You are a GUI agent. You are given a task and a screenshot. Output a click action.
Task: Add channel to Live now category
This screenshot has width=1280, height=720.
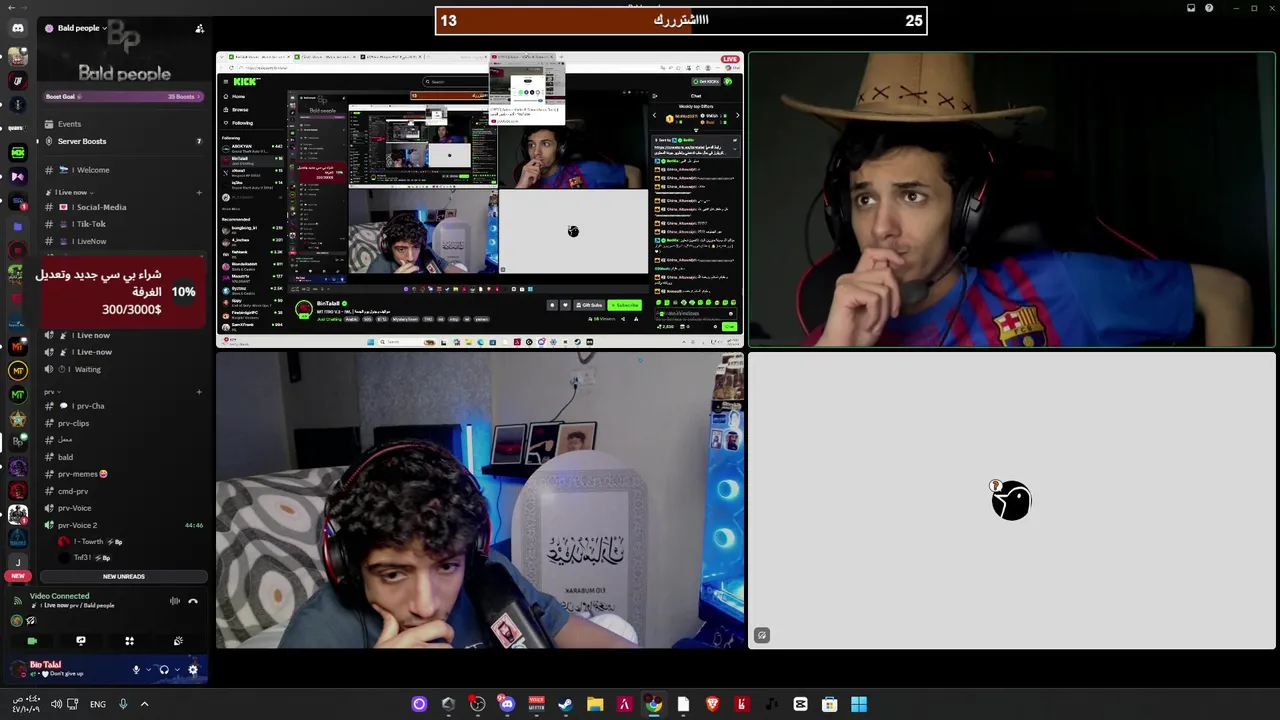point(199,192)
